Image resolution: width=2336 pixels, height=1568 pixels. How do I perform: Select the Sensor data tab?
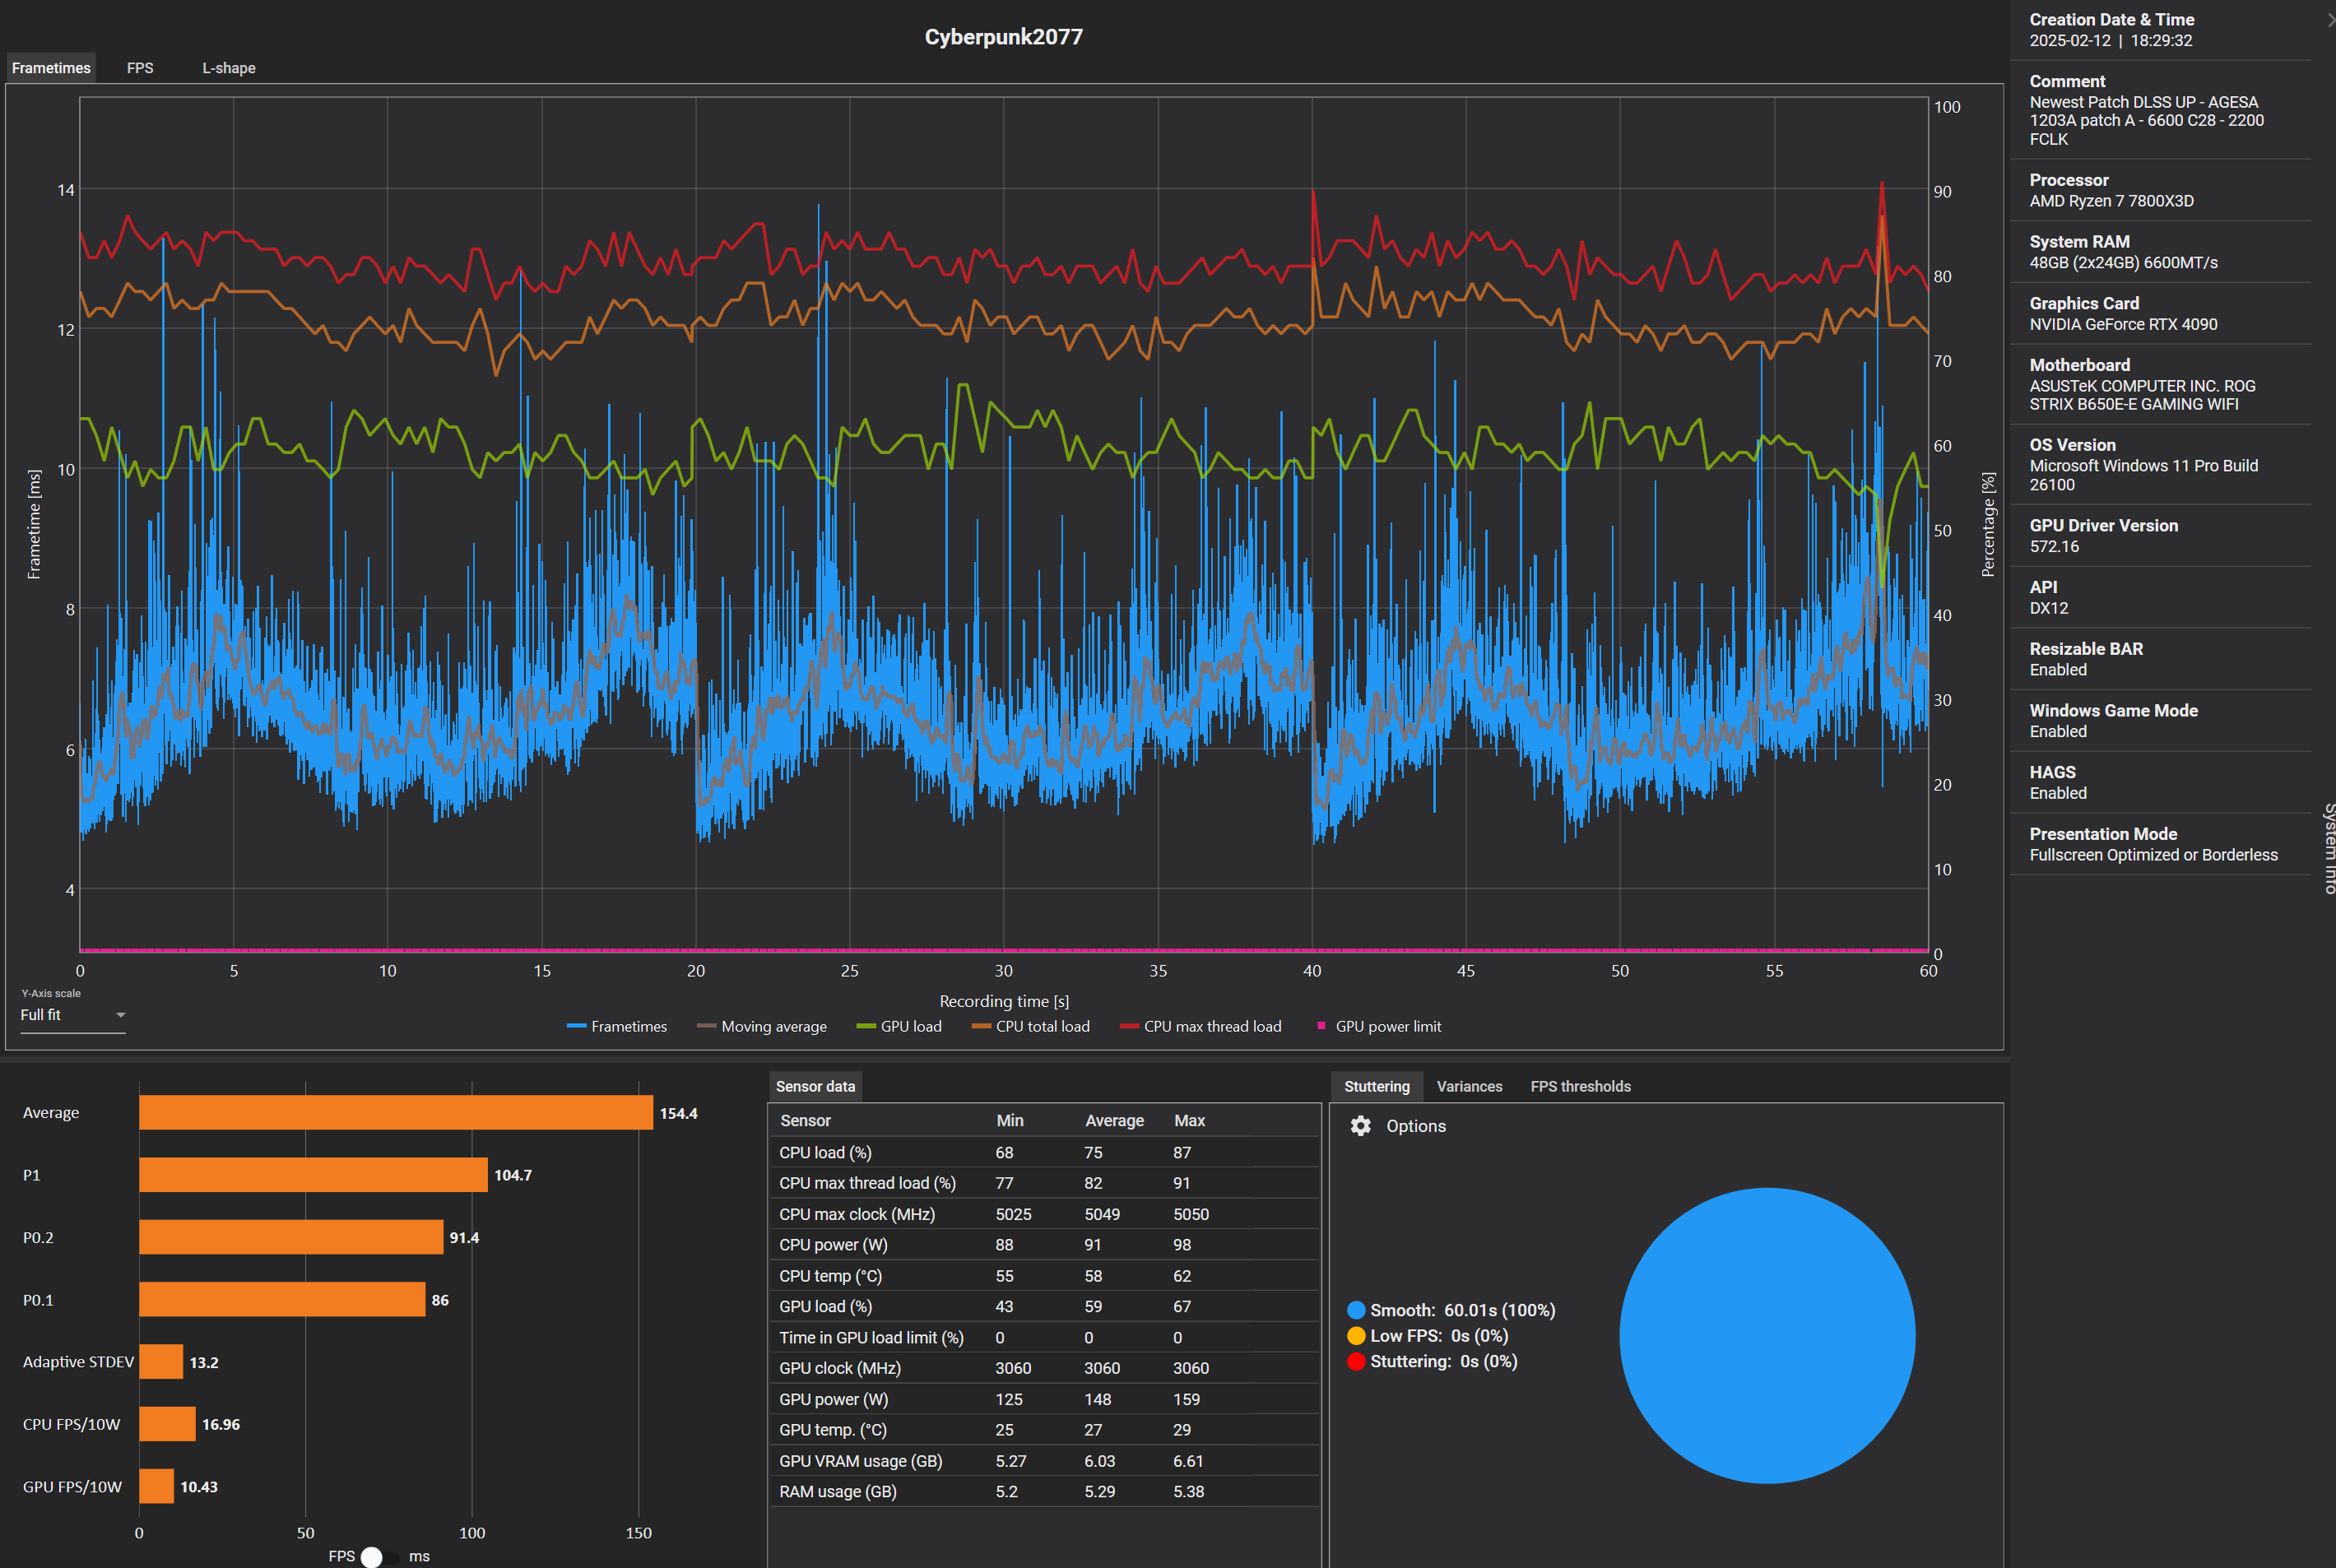pyautogui.click(x=815, y=1086)
